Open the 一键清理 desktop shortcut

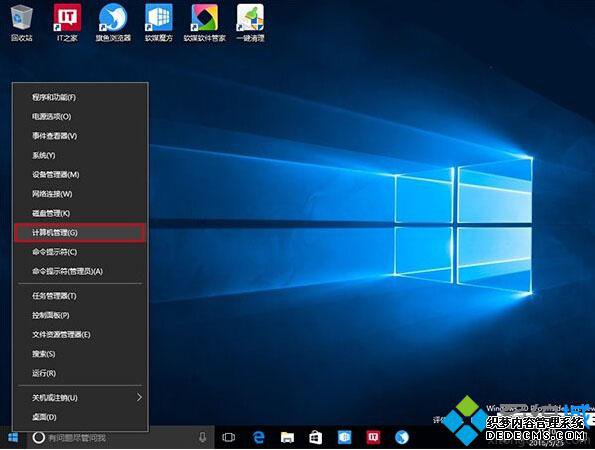pos(250,22)
